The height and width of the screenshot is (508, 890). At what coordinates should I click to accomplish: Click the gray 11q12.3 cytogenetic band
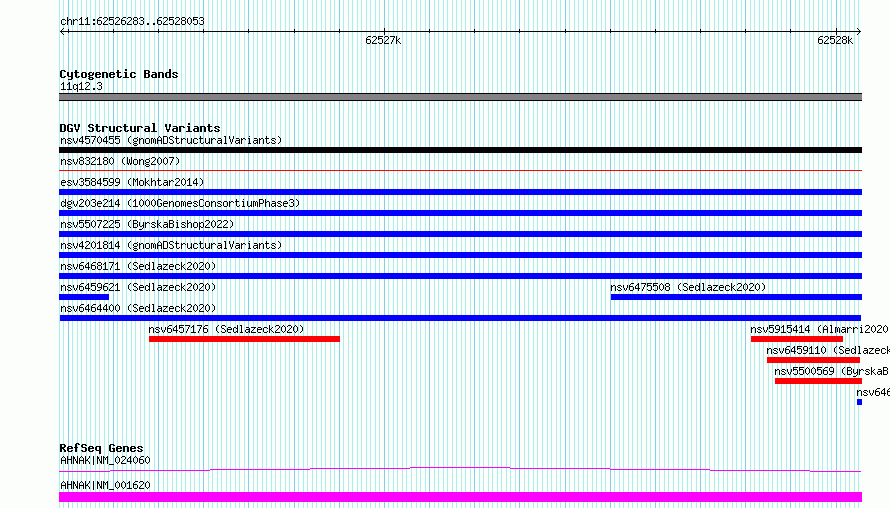point(460,97)
